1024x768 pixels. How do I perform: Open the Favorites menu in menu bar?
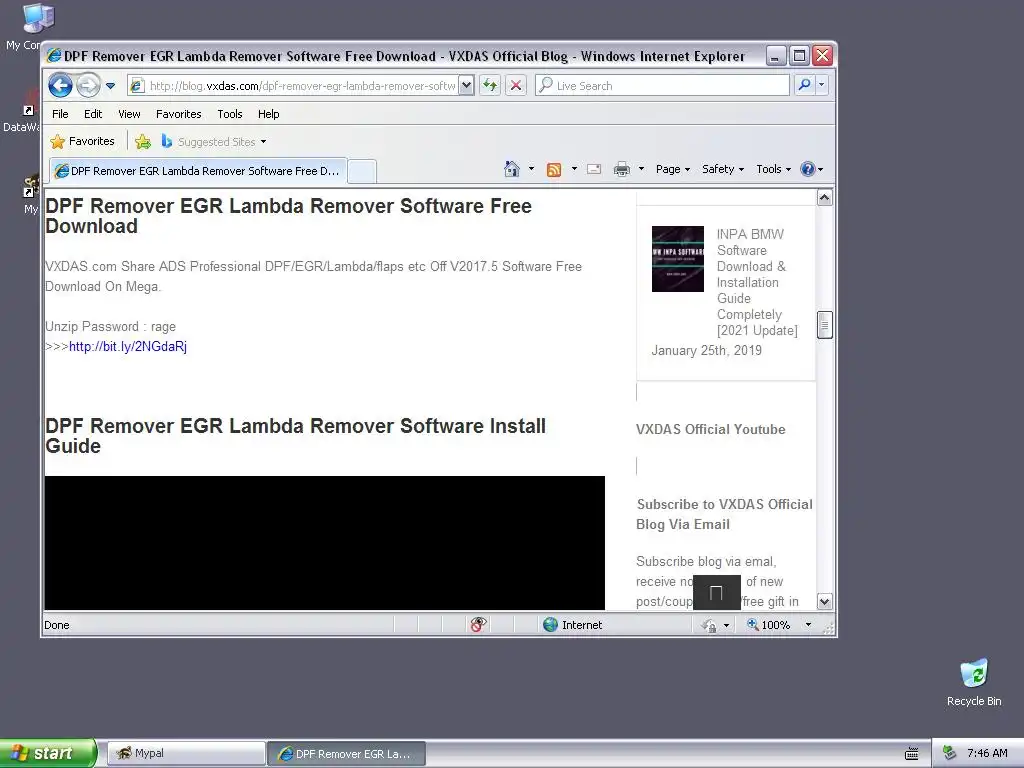178,114
